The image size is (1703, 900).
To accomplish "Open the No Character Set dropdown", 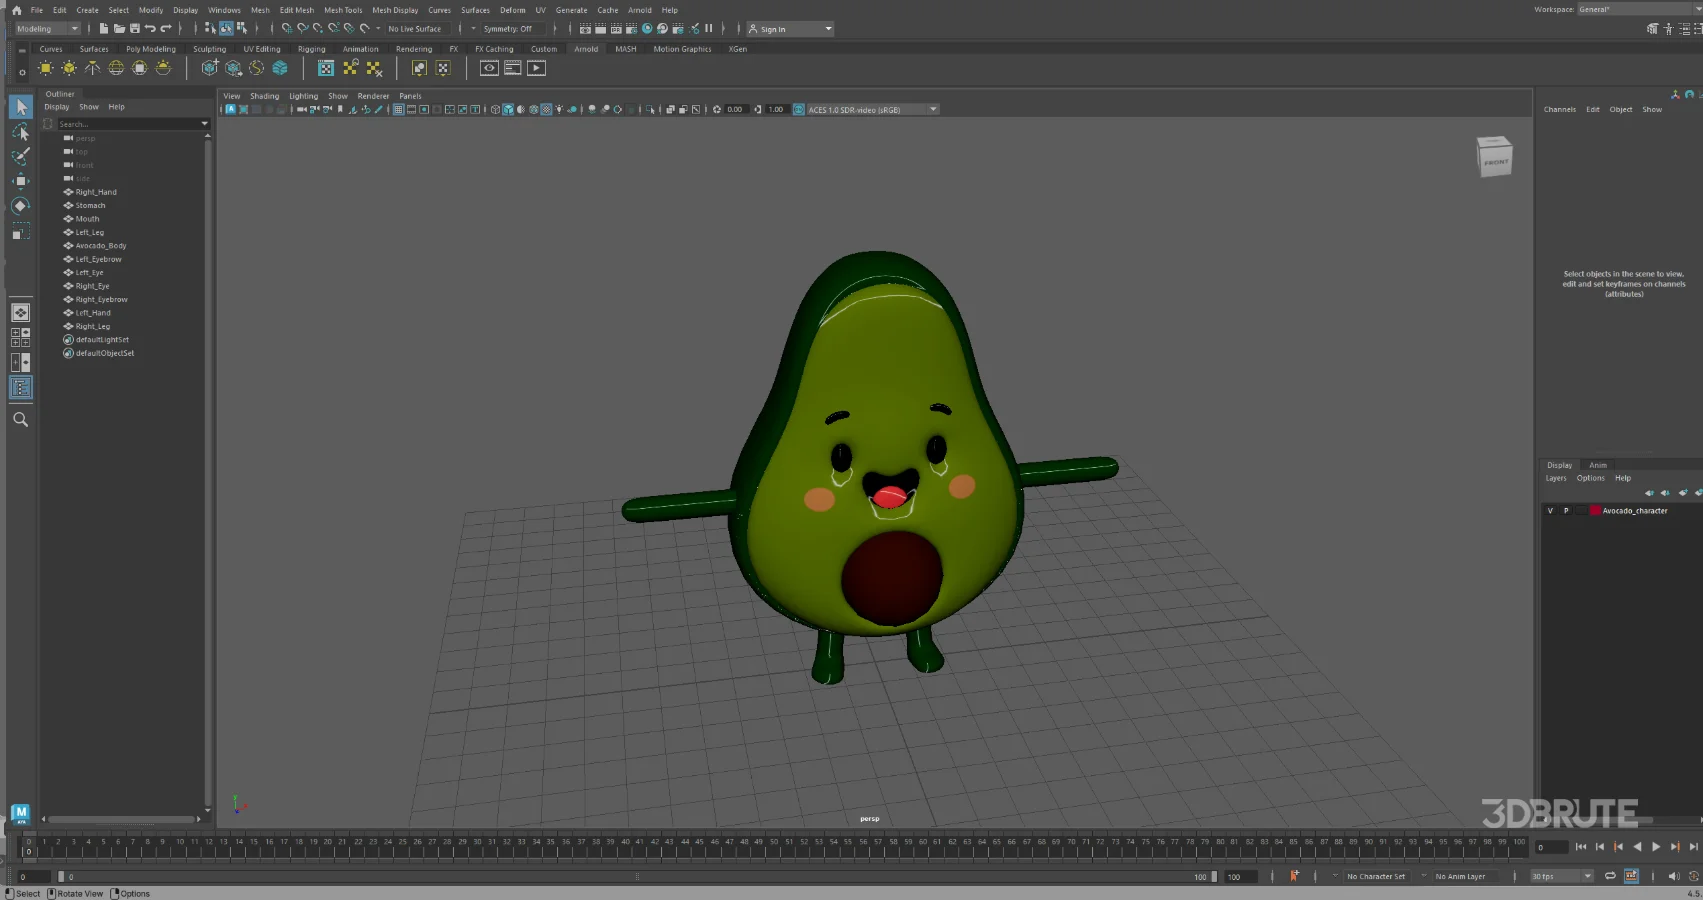I will pos(1375,876).
